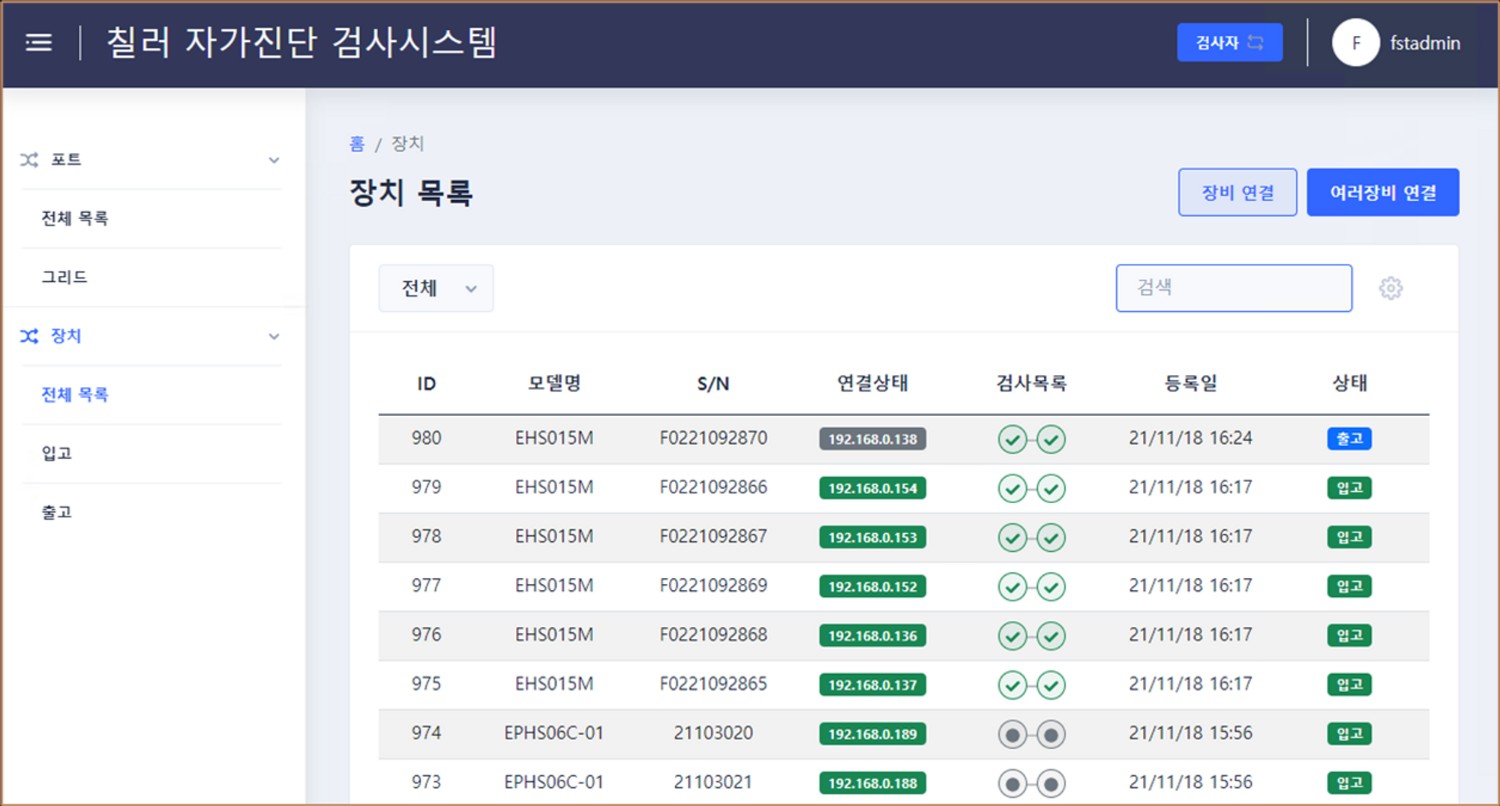
Task: Click the gray 192.168.0.138 badge
Action: coord(873,438)
